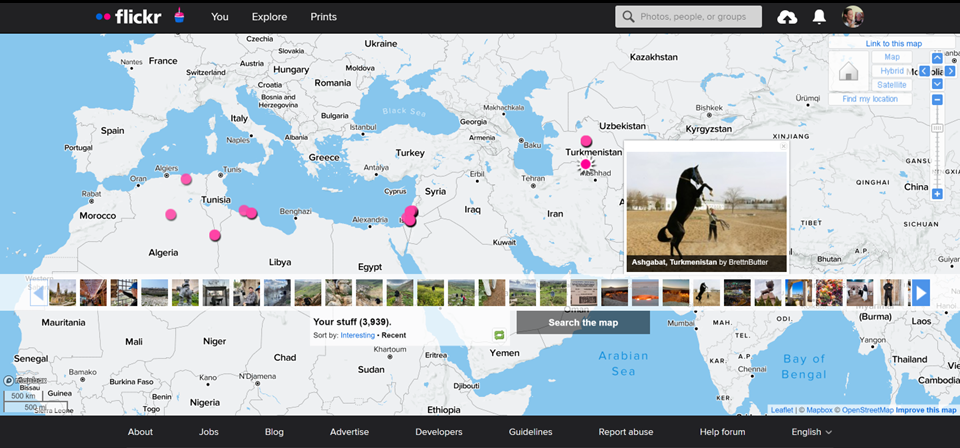Open the BrettnButter author link
The height and width of the screenshot is (448, 960).
748,263
